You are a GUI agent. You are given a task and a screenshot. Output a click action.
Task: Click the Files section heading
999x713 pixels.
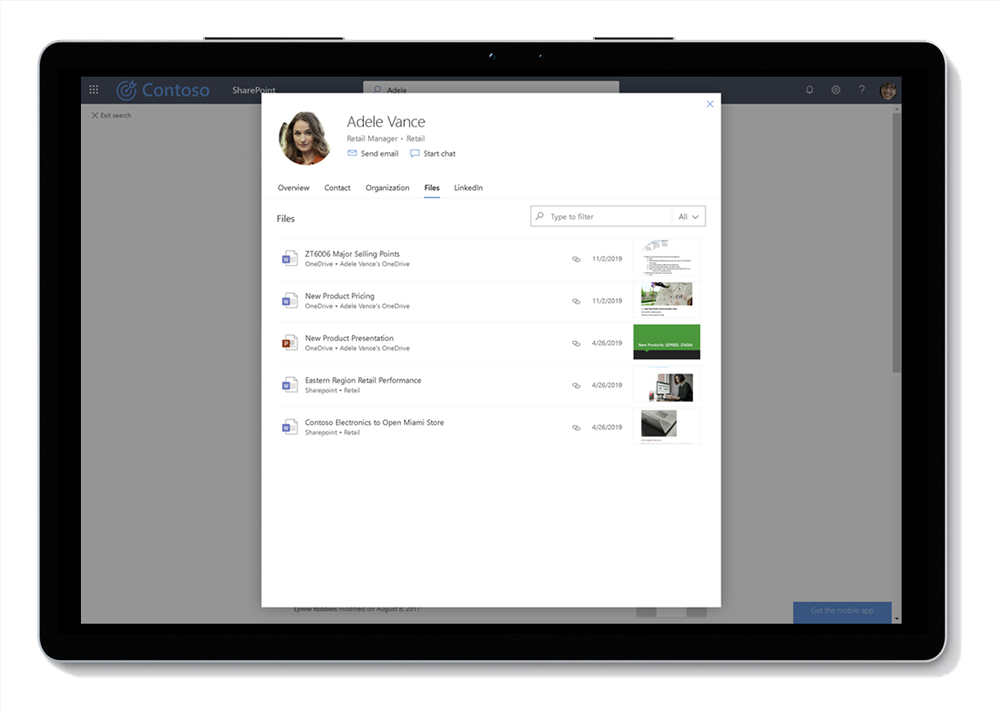point(285,219)
